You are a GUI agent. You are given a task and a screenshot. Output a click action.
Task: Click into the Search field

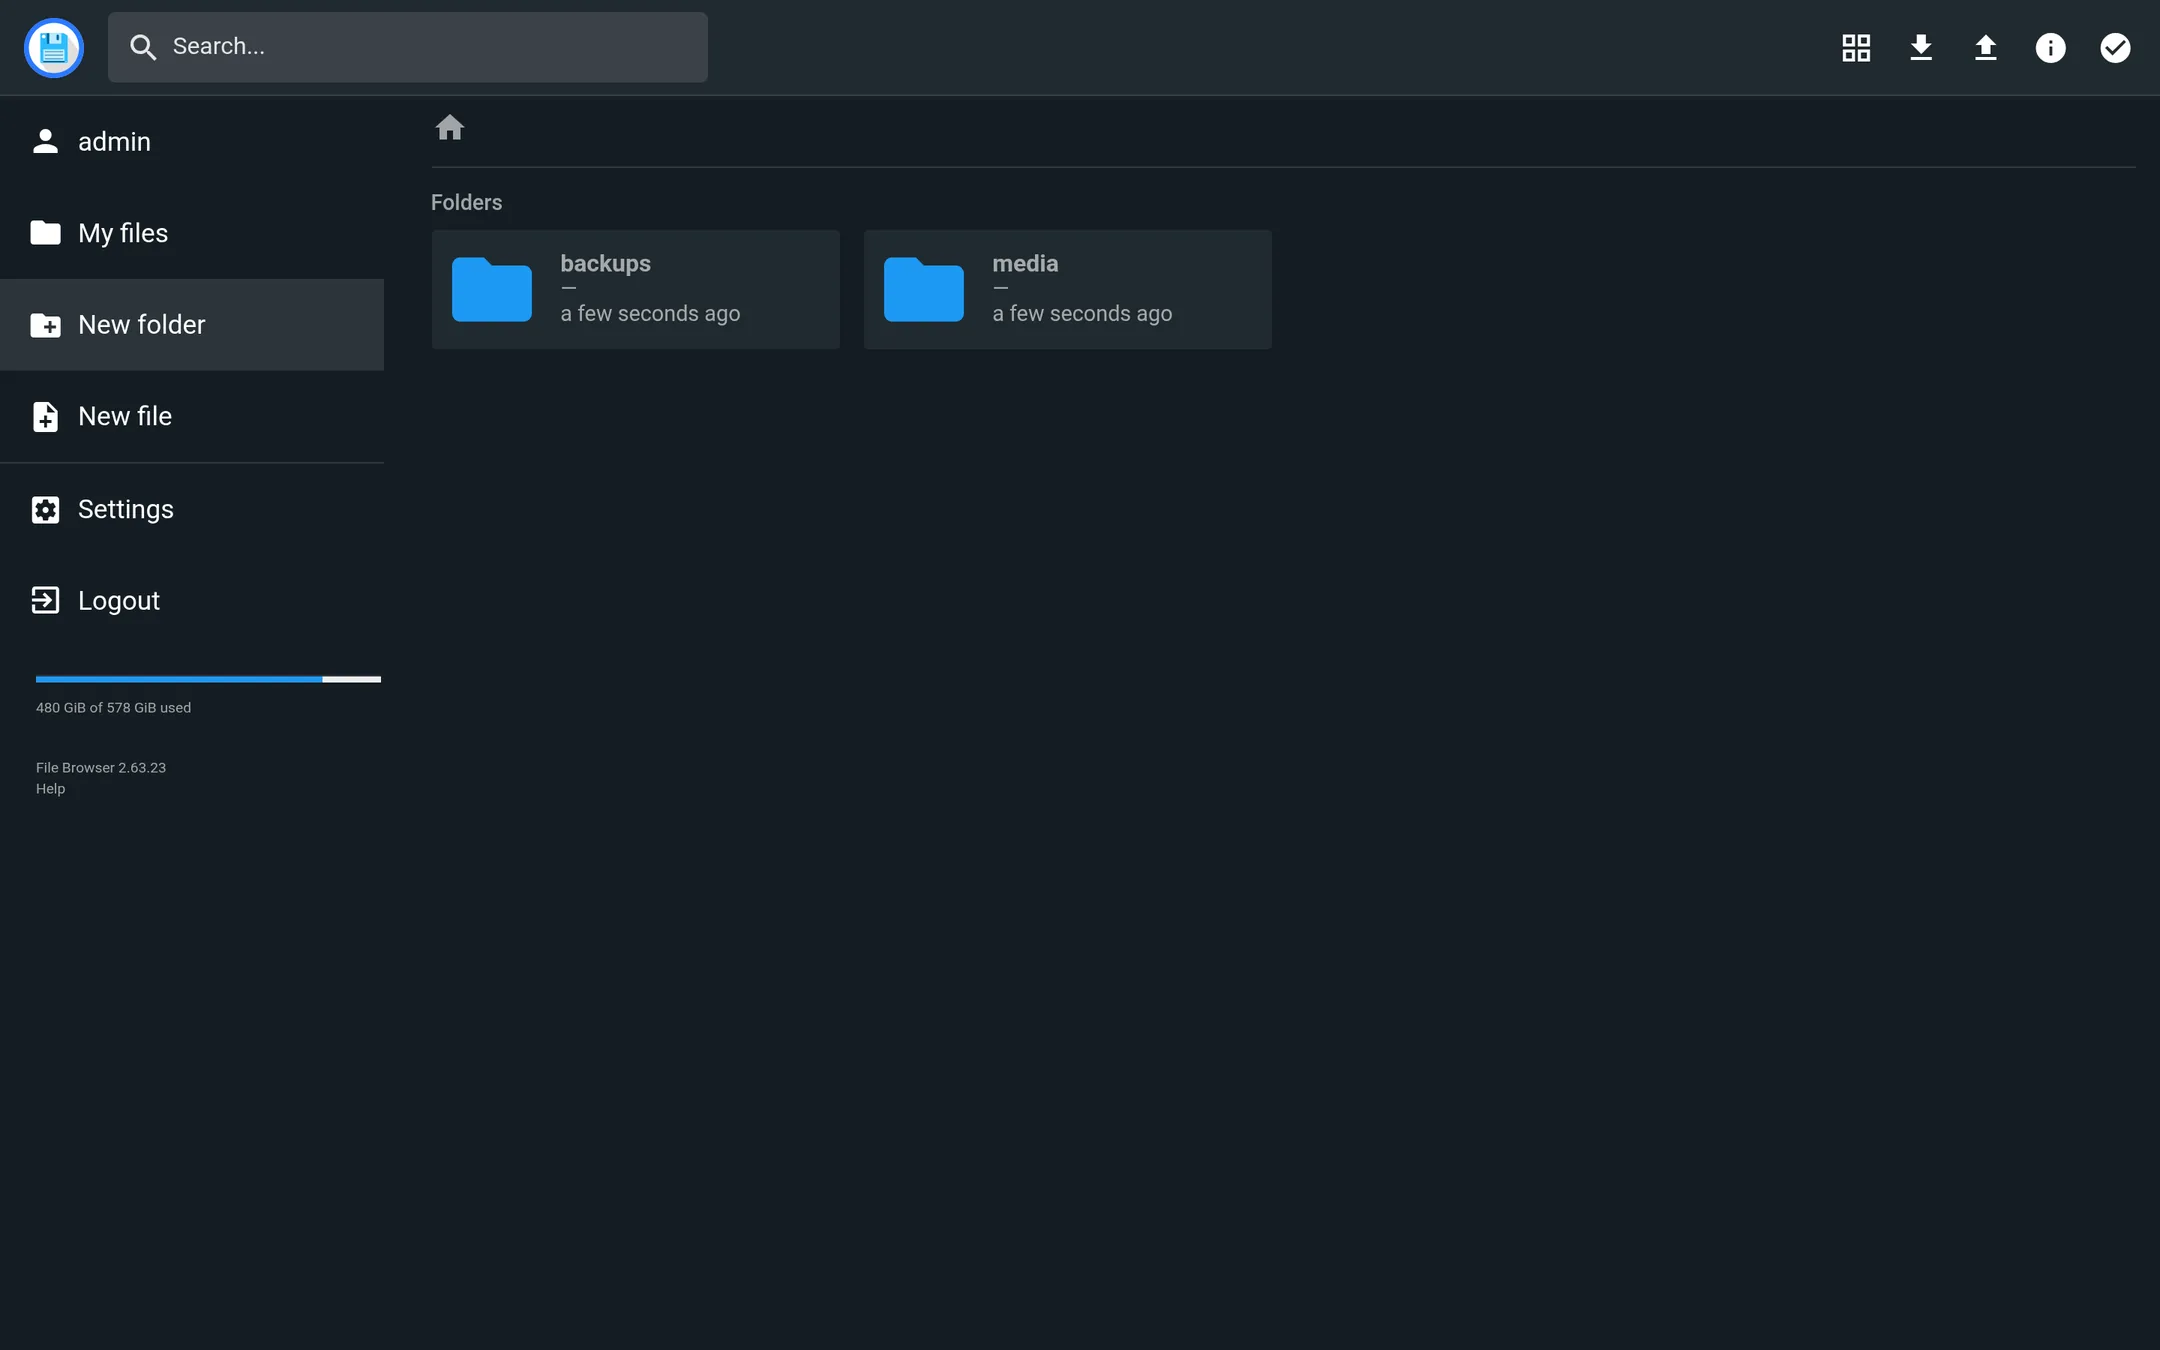[408, 47]
